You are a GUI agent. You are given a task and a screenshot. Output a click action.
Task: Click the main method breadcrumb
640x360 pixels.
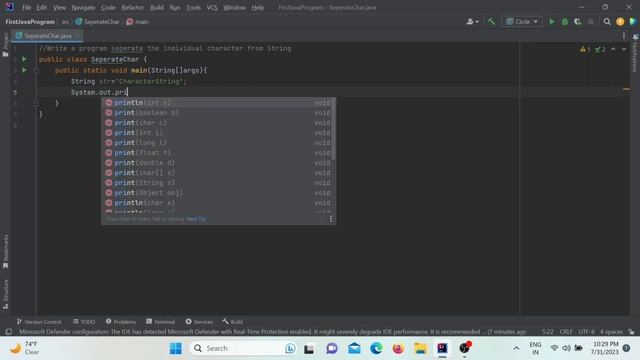pos(138,22)
